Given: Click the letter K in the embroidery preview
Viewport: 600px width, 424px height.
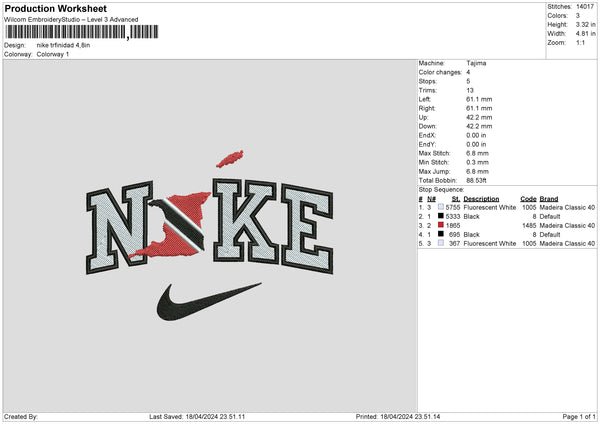Looking at the screenshot, I should click(245, 221).
